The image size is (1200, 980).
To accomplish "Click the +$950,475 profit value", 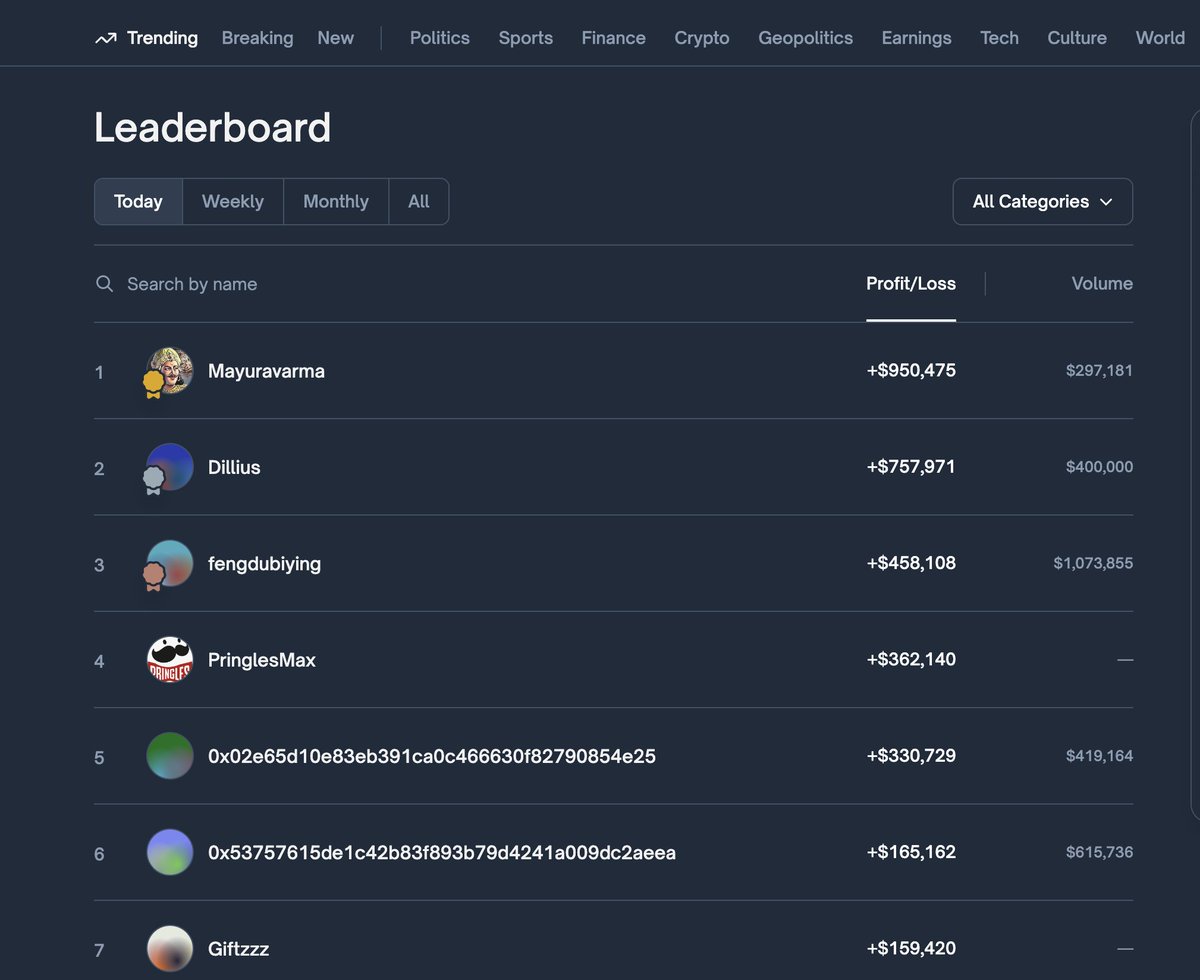I will pyautogui.click(x=911, y=371).
